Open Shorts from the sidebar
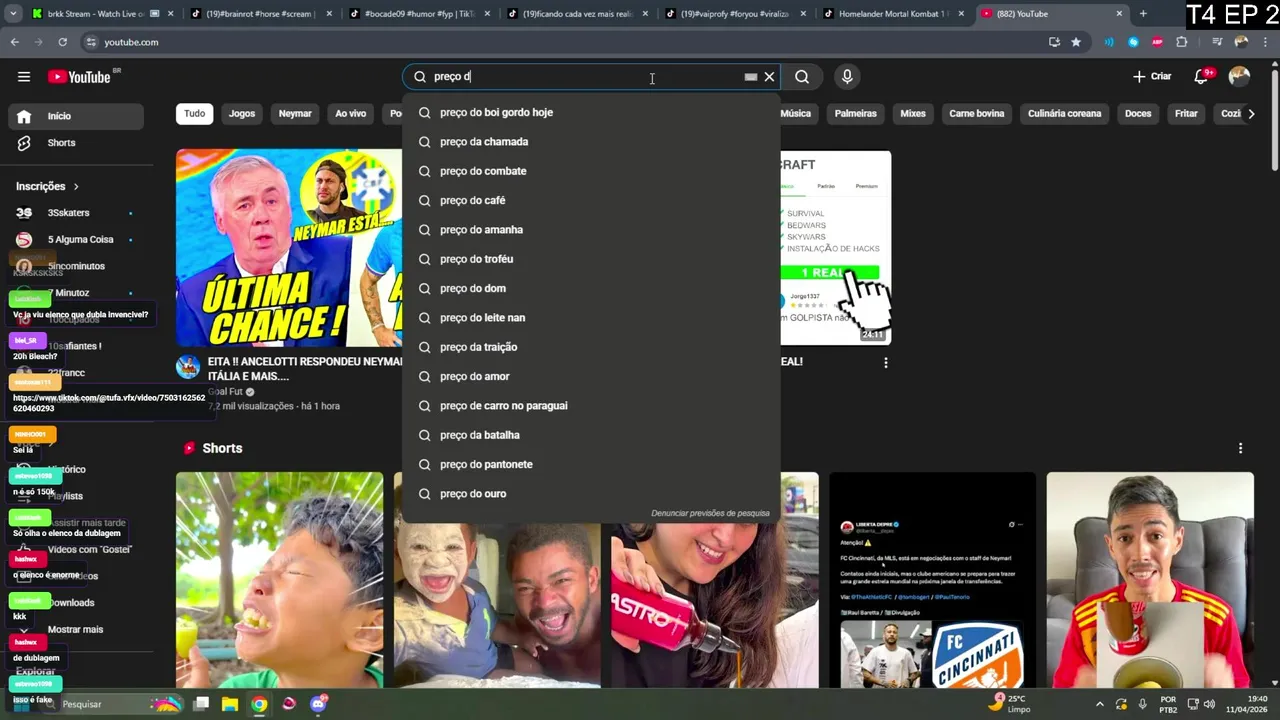 [76, 143]
